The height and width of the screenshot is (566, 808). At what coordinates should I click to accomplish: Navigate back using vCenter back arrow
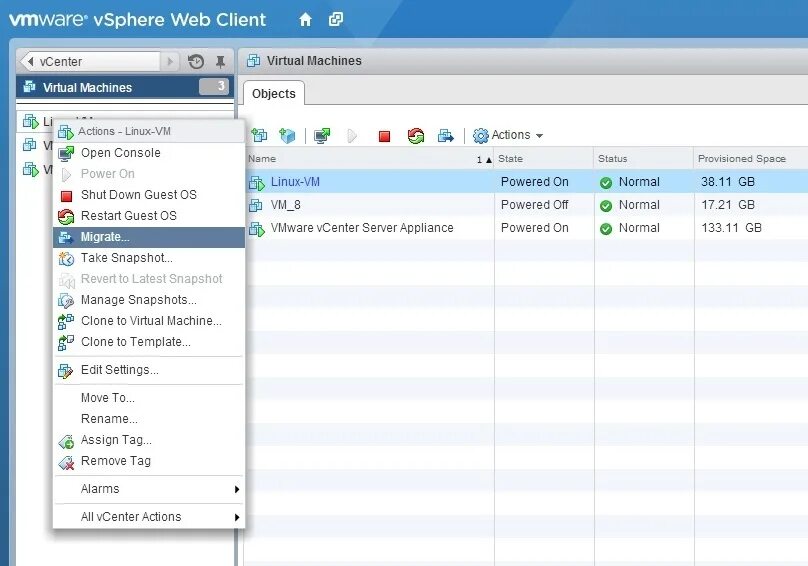coord(30,61)
